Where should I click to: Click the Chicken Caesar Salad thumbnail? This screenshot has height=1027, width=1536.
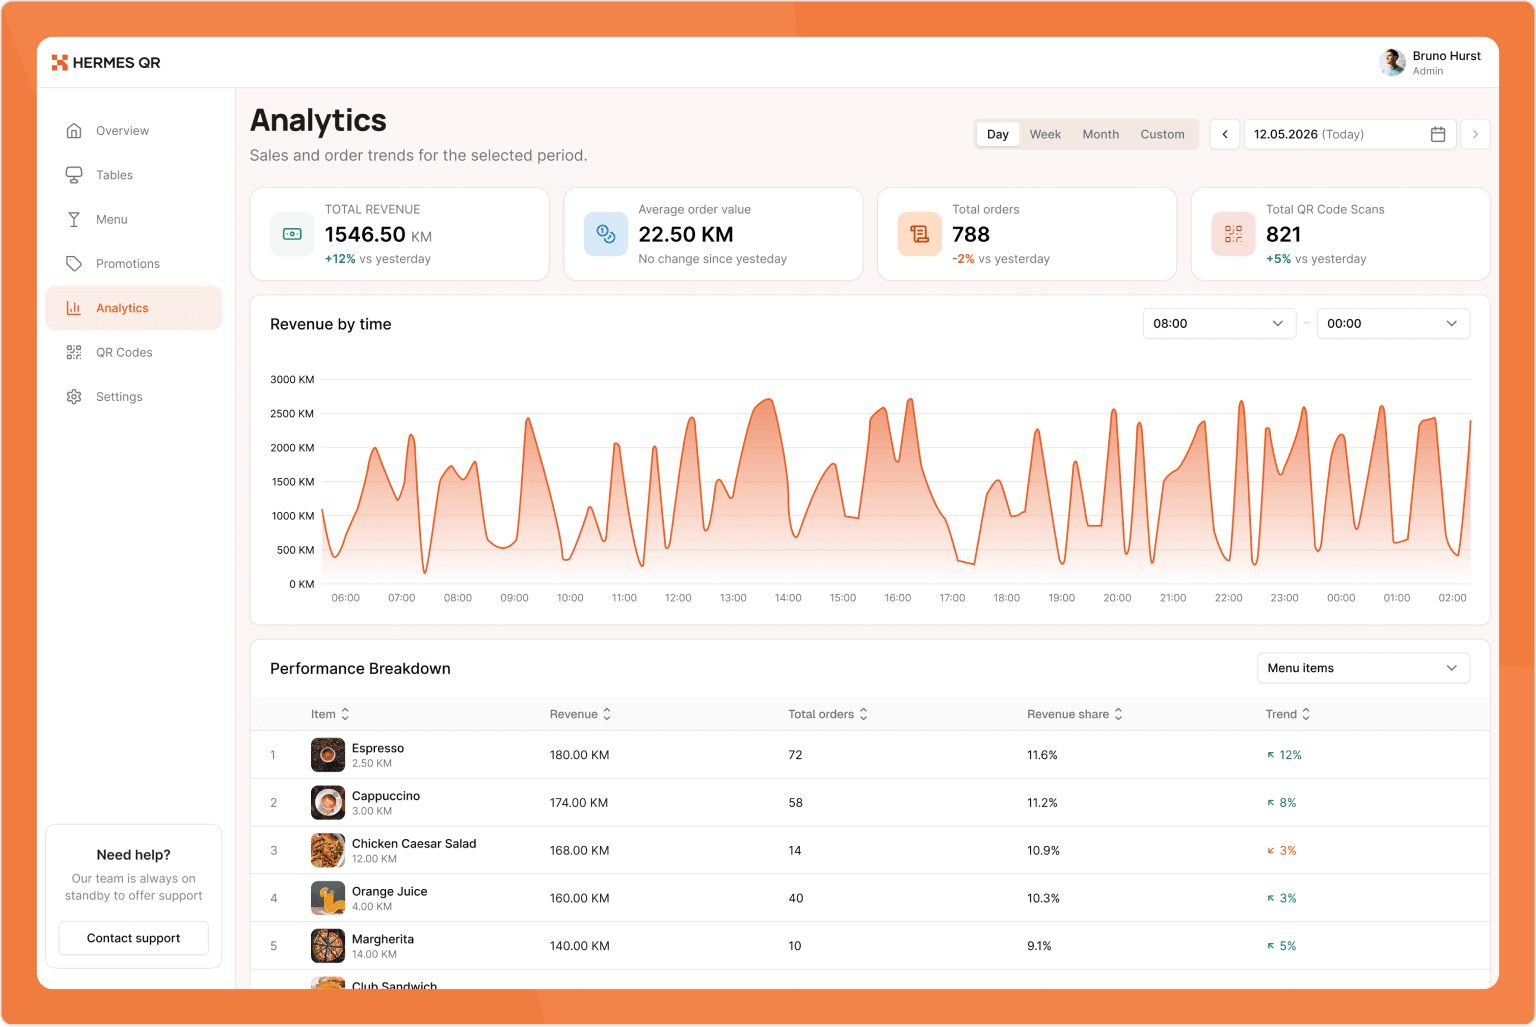tap(328, 850)
